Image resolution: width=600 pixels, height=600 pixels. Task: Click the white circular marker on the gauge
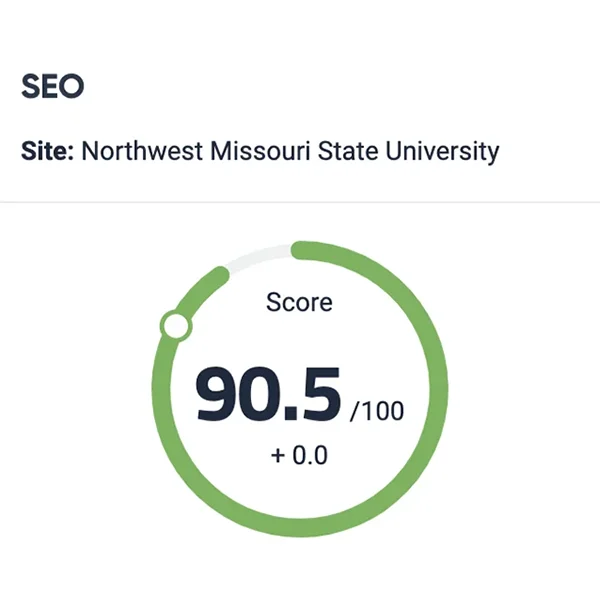176,325
